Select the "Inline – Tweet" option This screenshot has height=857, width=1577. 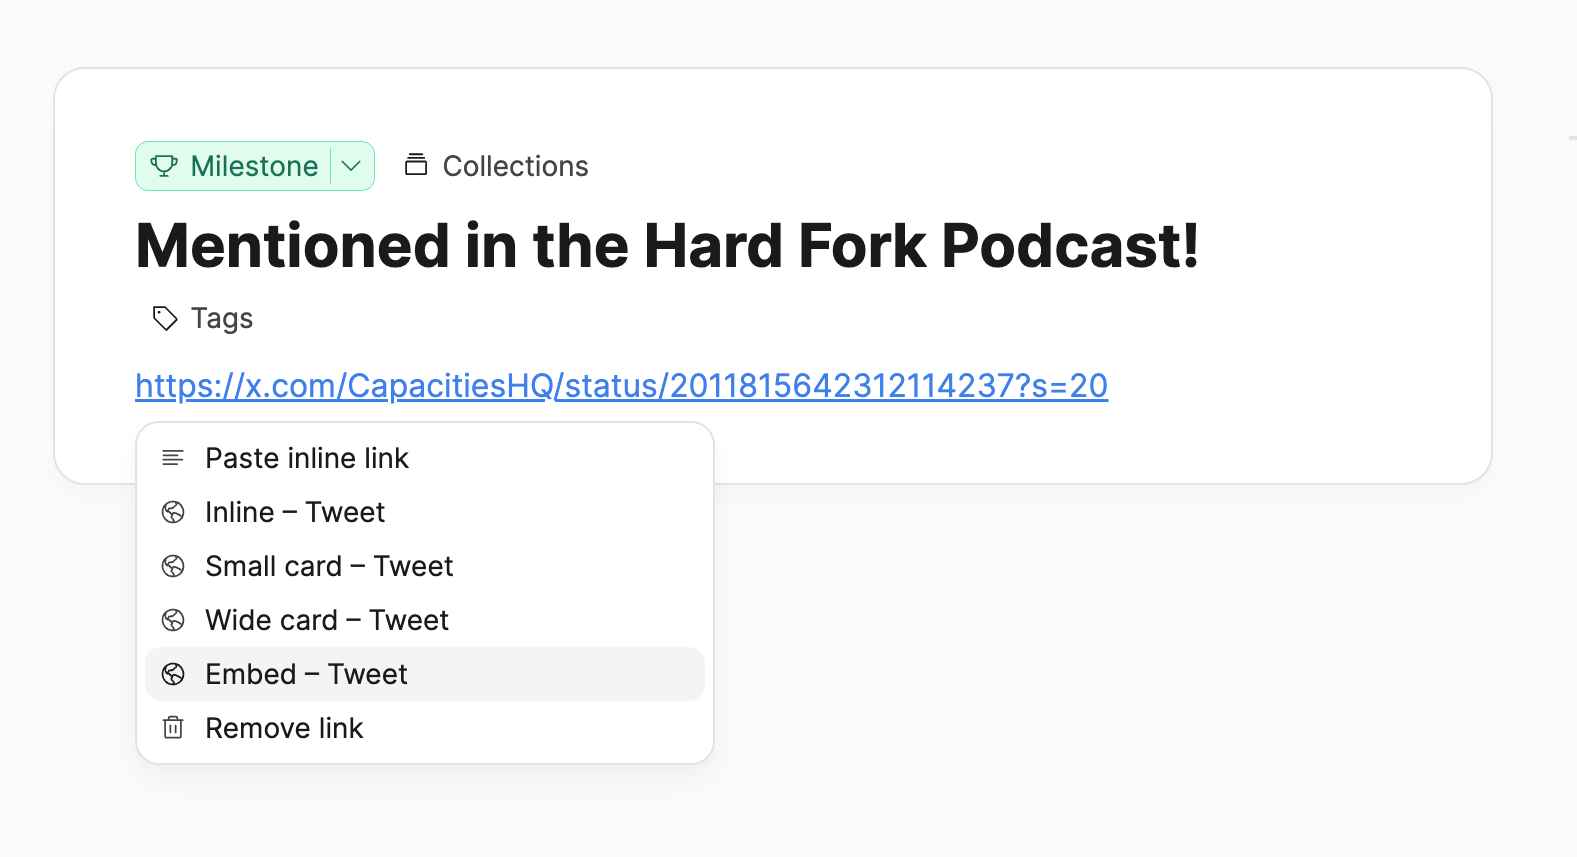(295, 512)
